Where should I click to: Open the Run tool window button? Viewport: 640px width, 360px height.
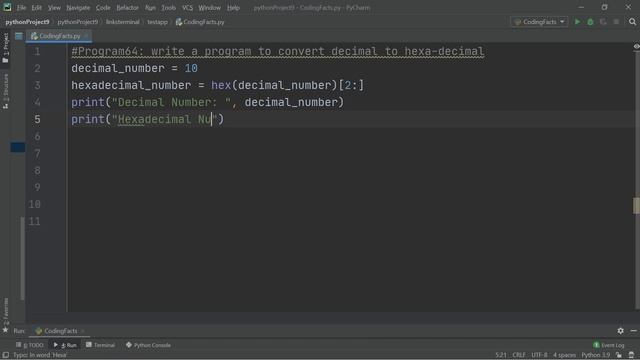click(x=65, y=345)
